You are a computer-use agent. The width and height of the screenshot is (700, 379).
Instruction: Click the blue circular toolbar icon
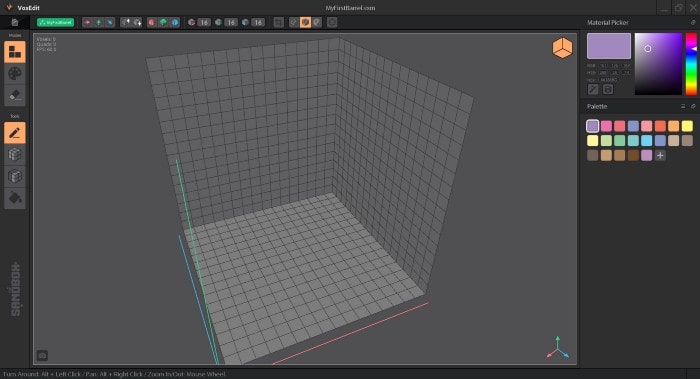coord(175,22)
